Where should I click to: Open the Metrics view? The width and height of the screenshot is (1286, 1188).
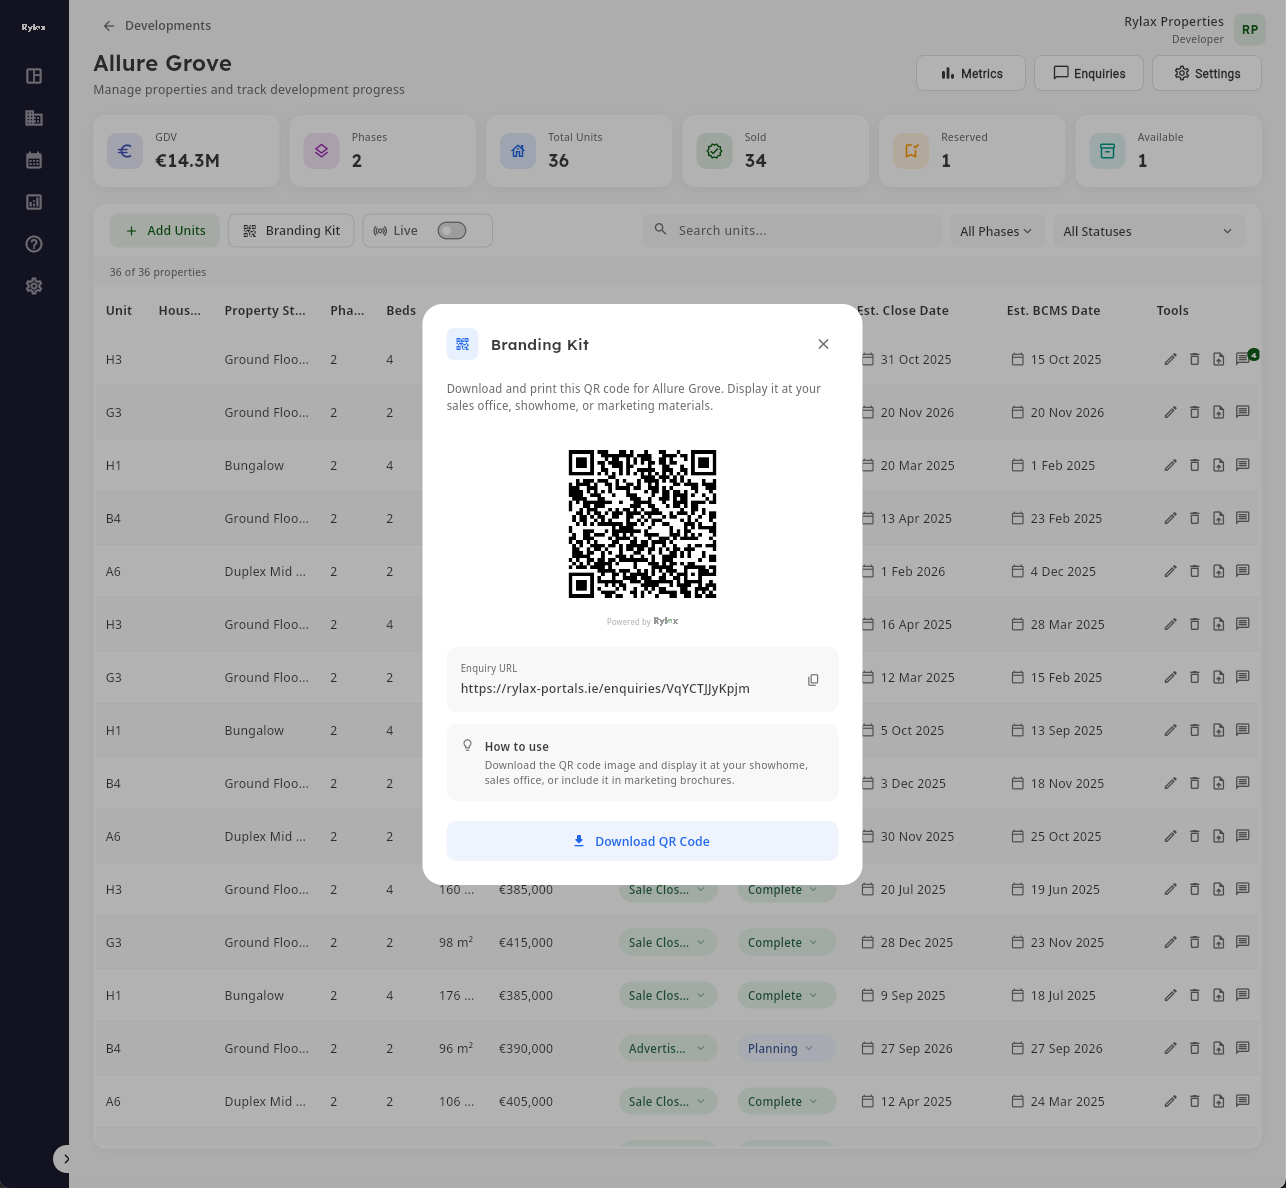(x=971, y=73)
